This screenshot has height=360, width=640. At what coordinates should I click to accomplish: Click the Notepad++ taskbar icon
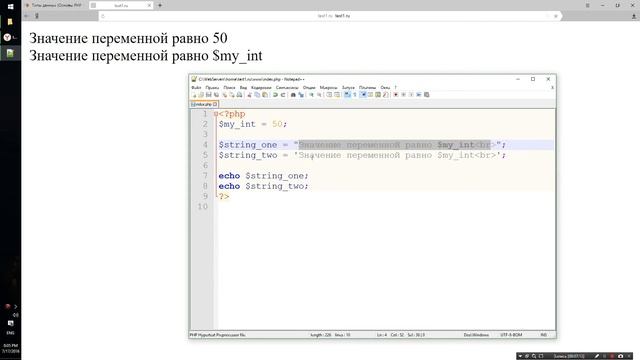pos(11,53)
